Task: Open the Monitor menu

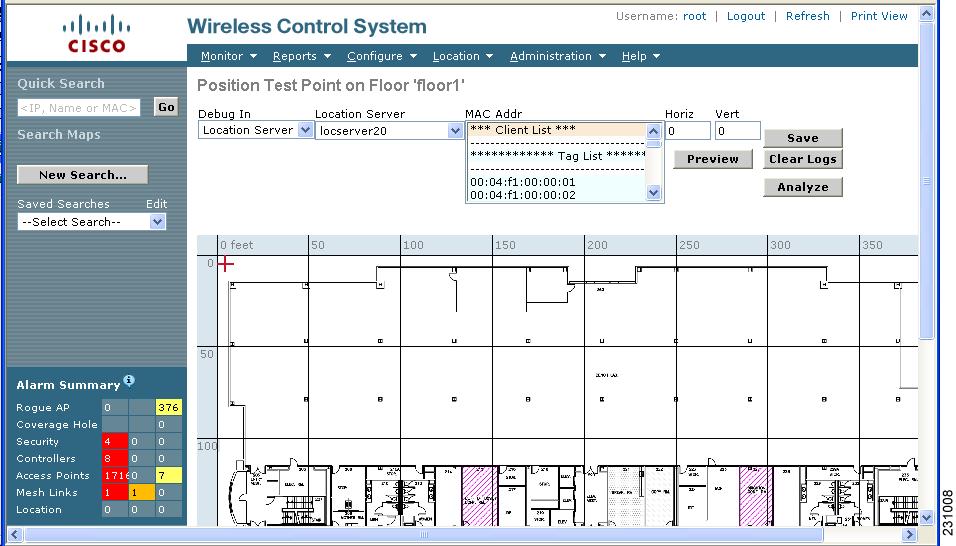Action: coord(229,56)
